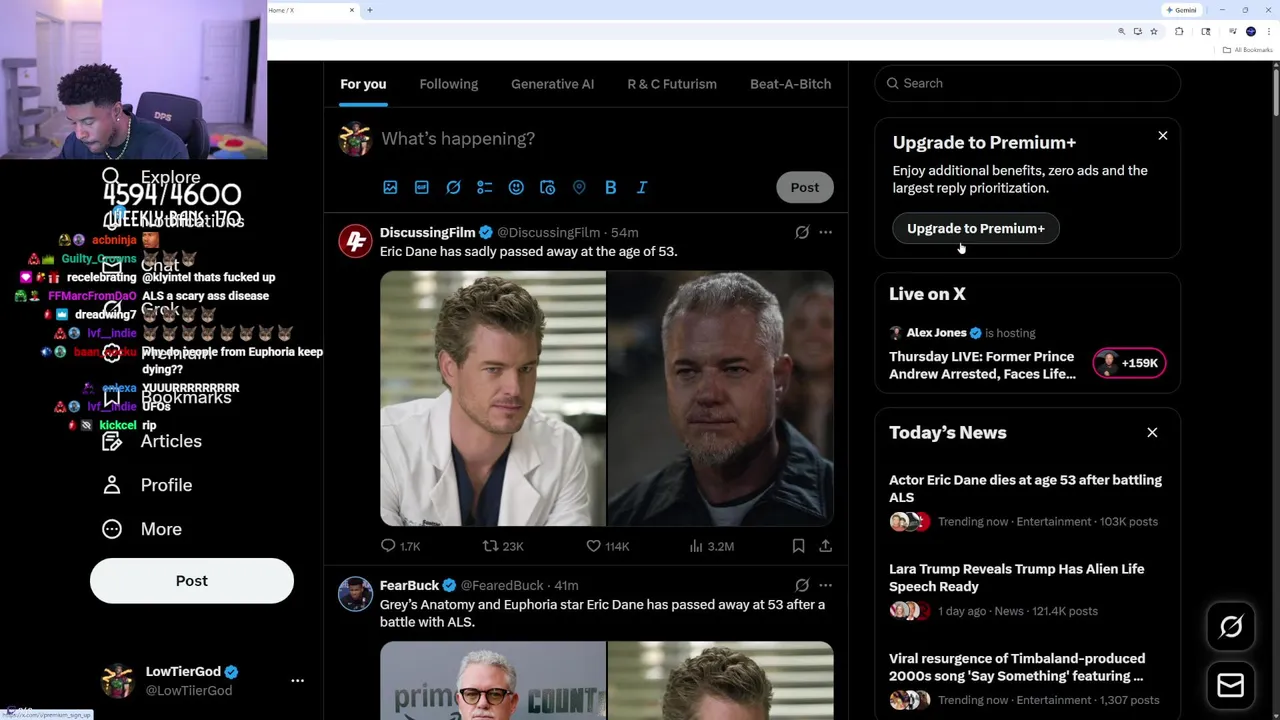This screenshot has width=1280, height=720.
Task: Open gray-haired Eric Dane photo
Action: tap(720, 398)
